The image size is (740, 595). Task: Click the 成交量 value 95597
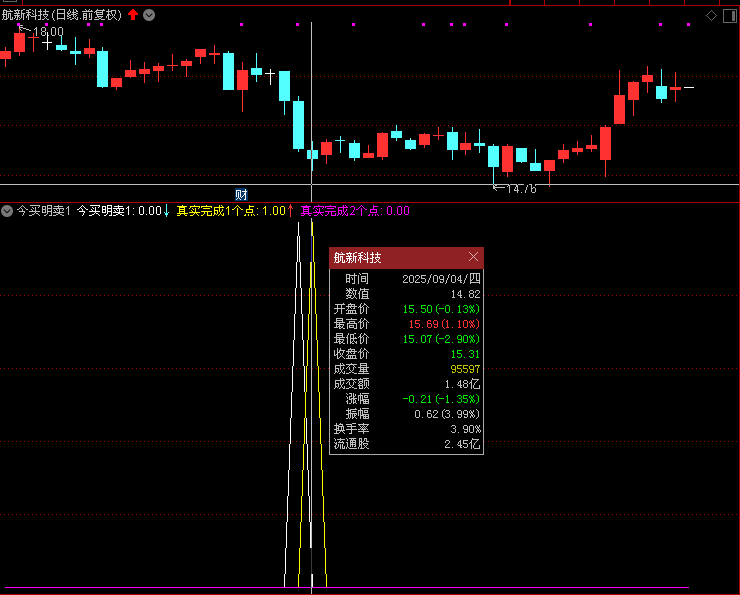coord(465,369)
